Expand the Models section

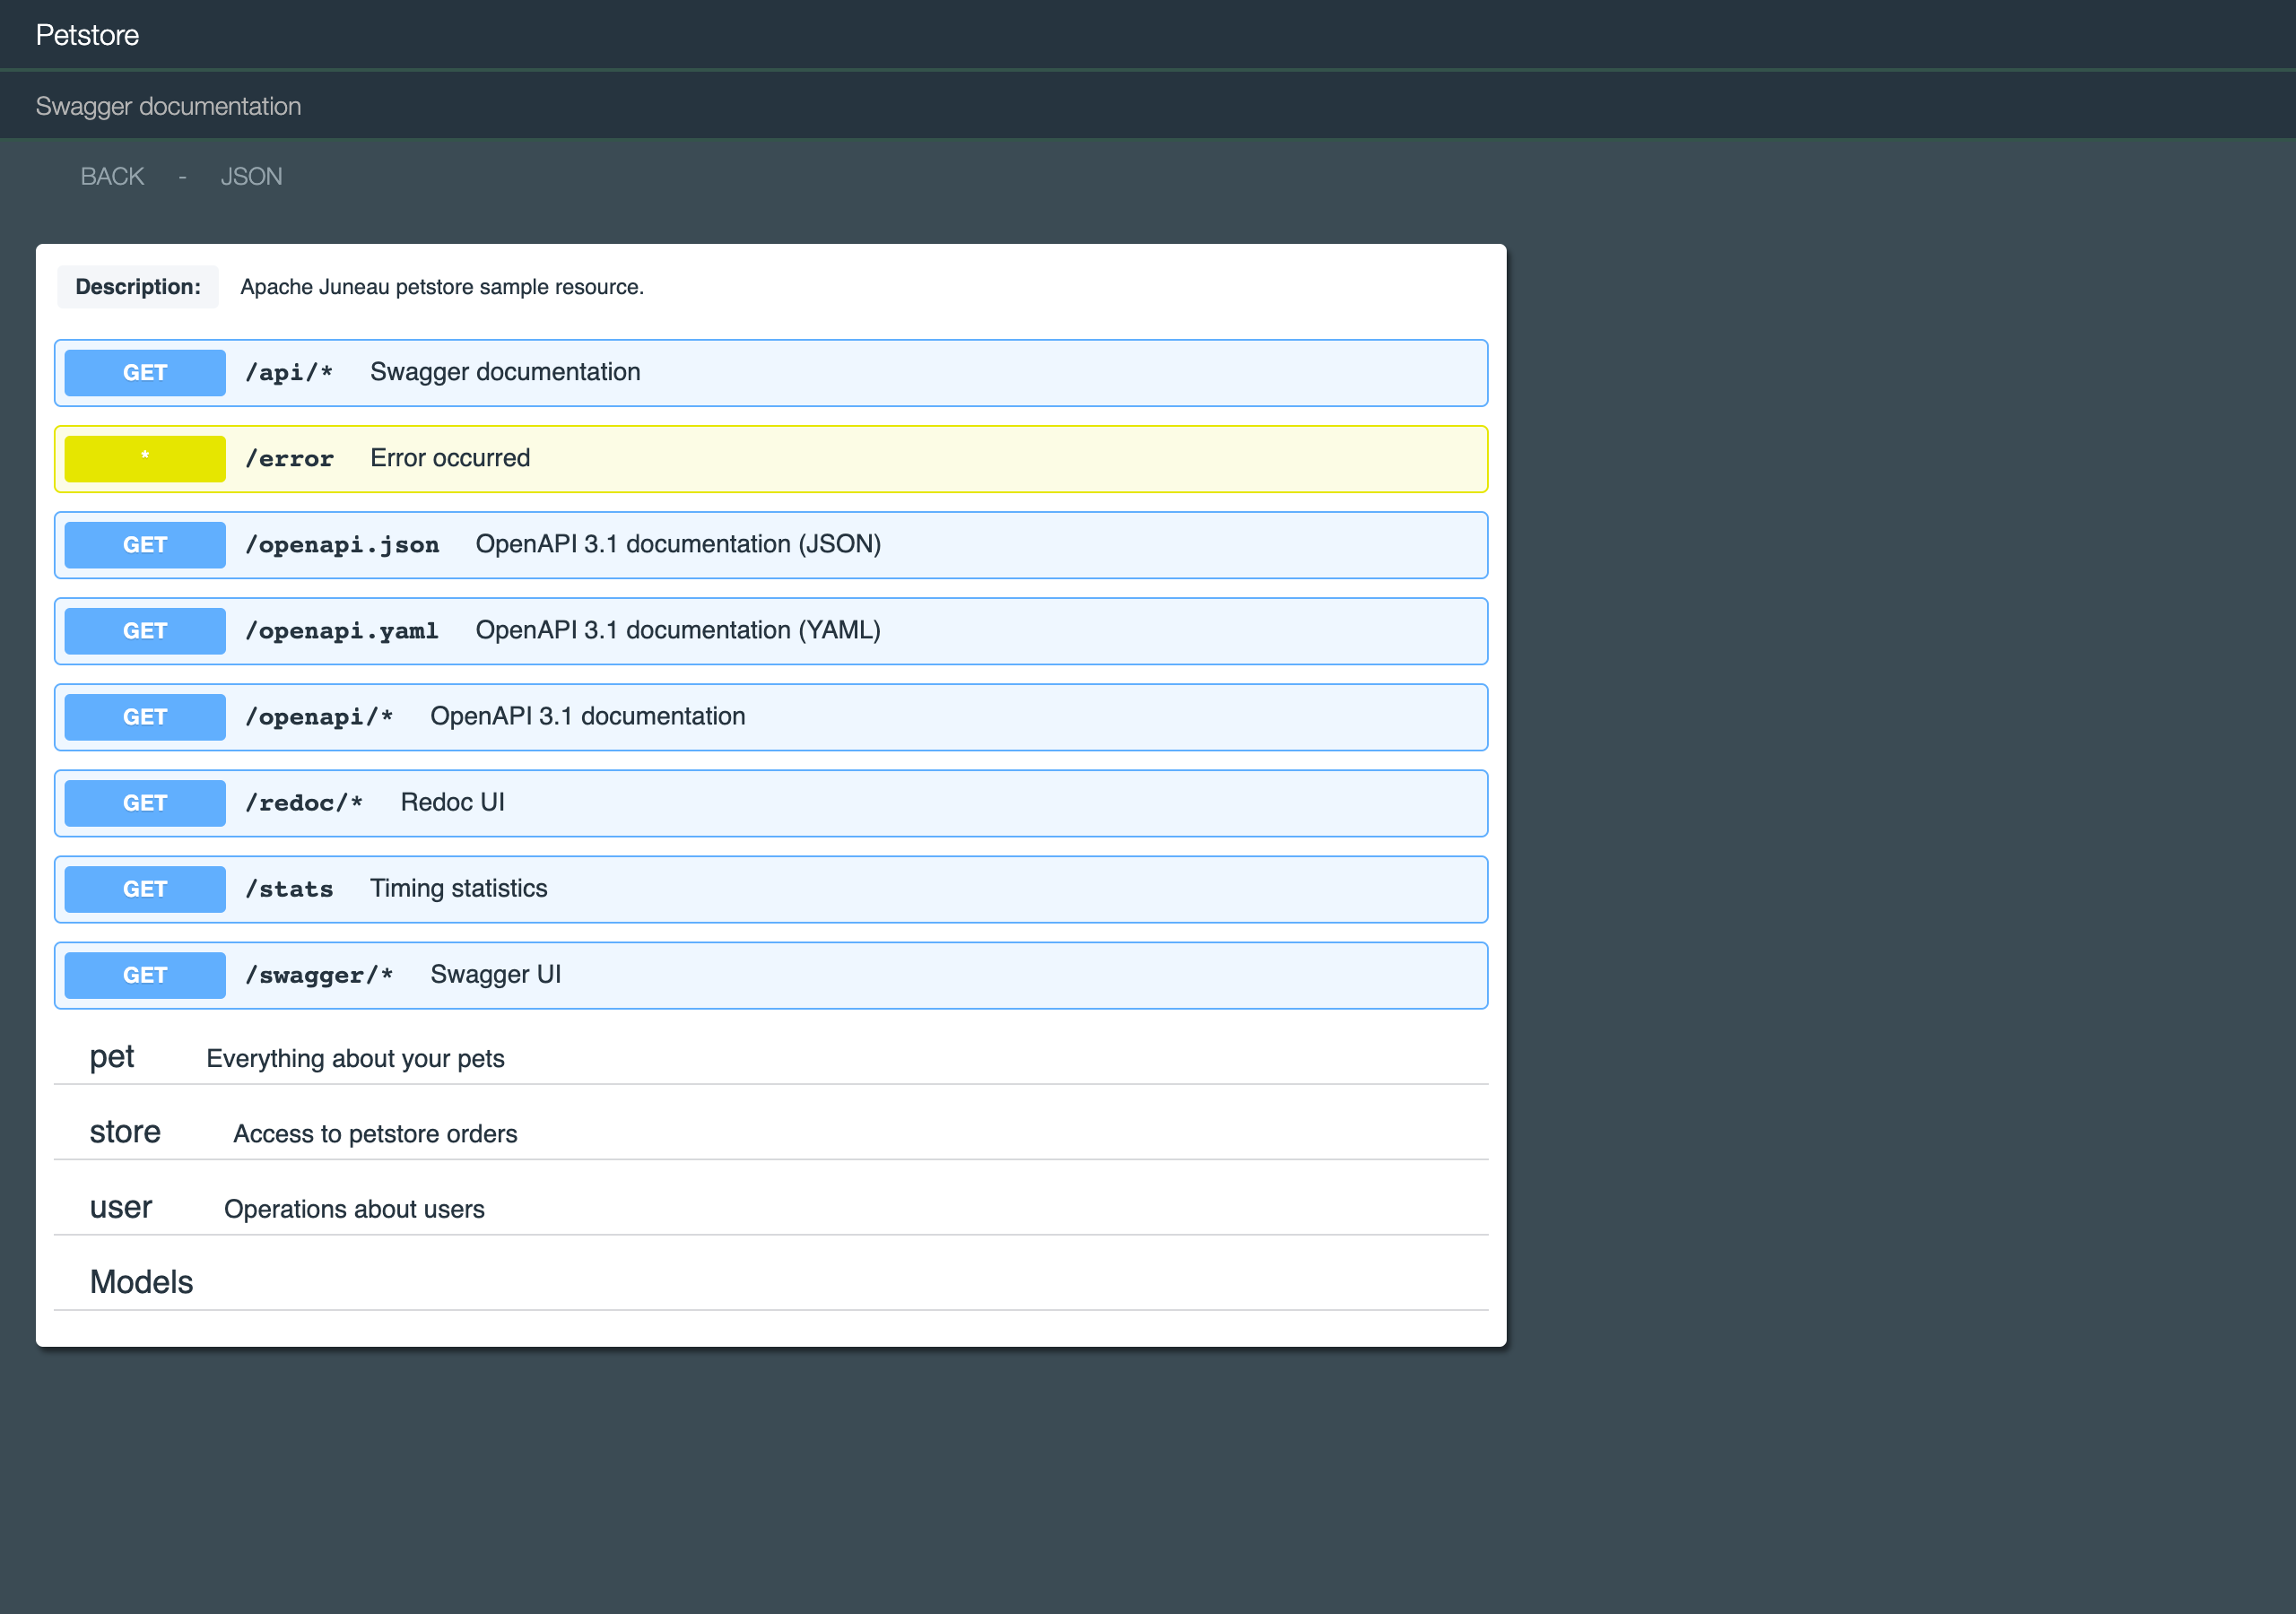(771, 1282)
